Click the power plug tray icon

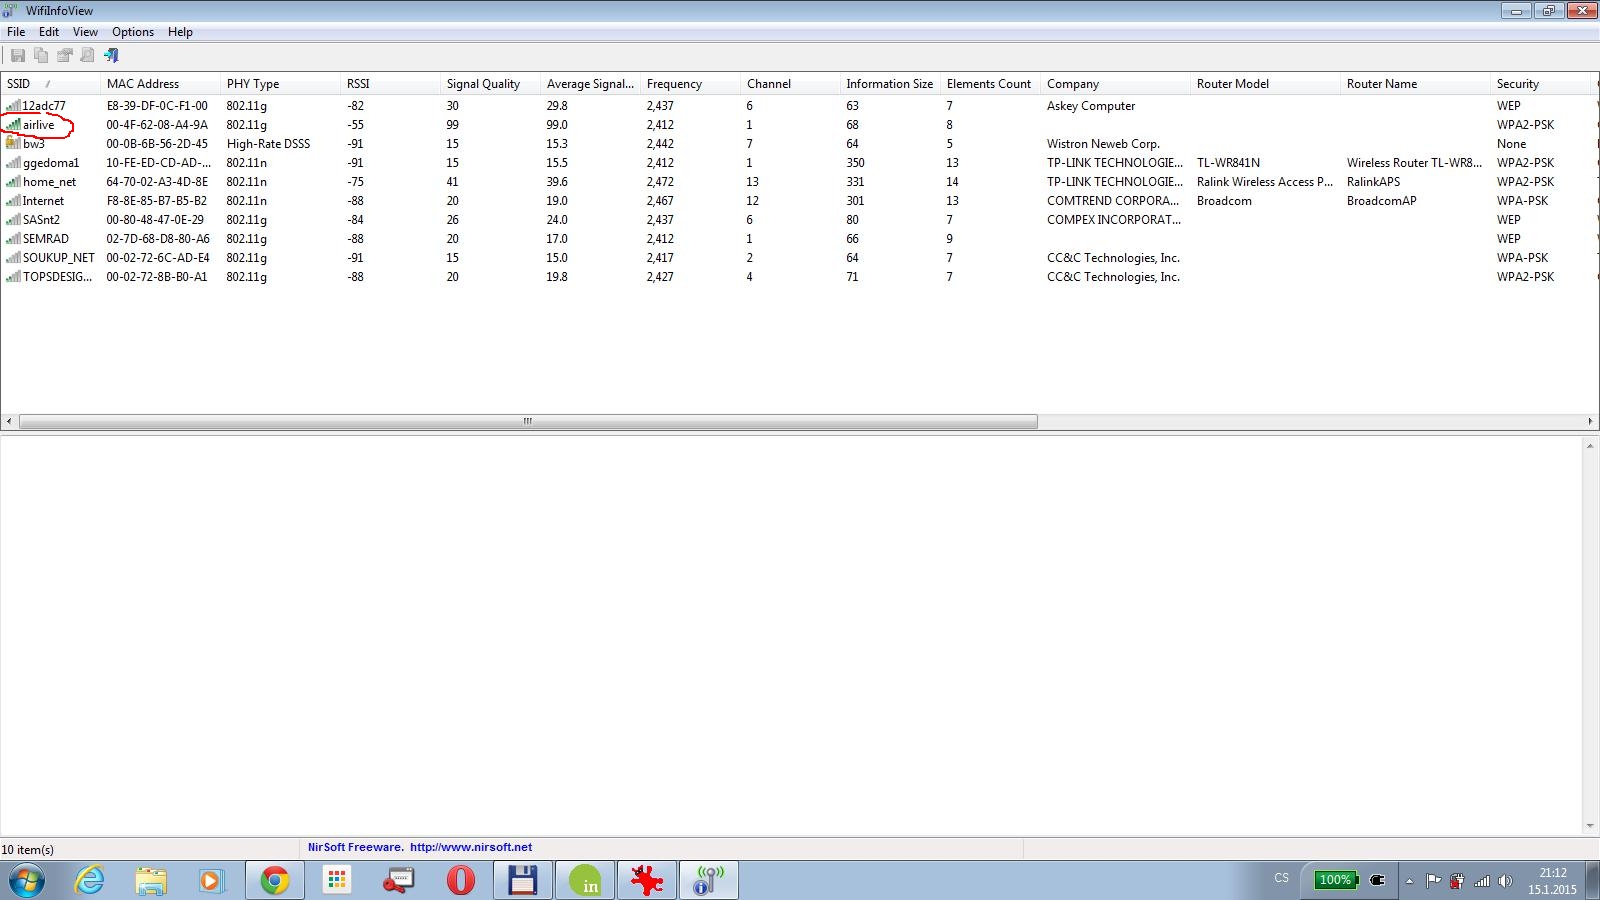pos(1378,880)
